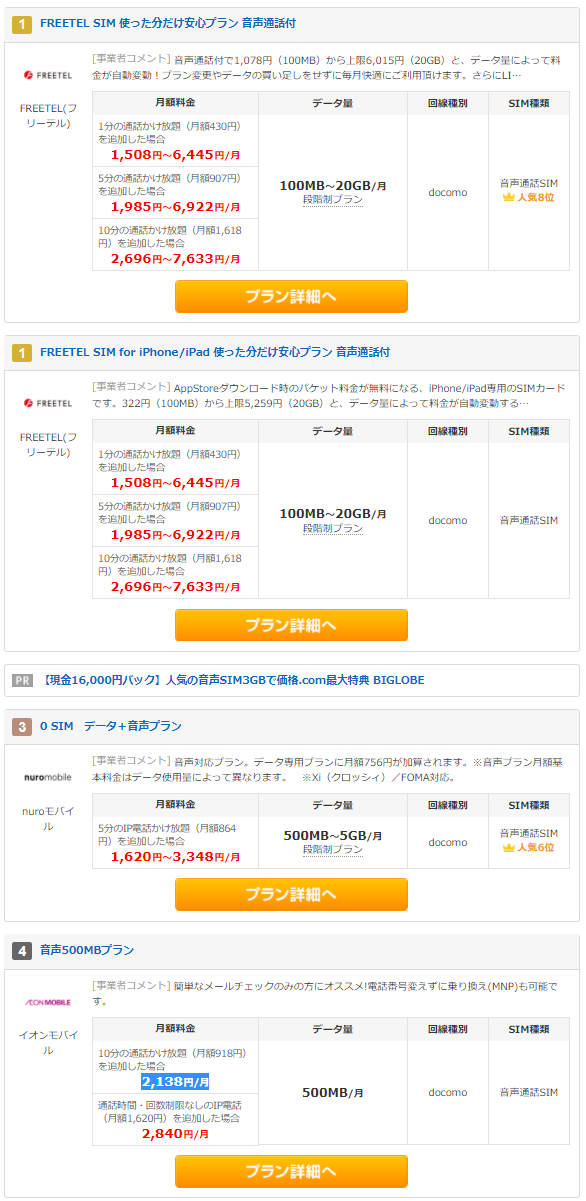Click rank number 3 badge for 0 SIM

(x=22, y=726)
